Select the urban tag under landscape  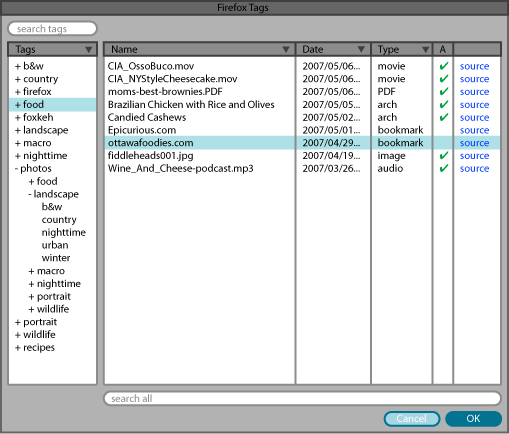tap(55, 245)
